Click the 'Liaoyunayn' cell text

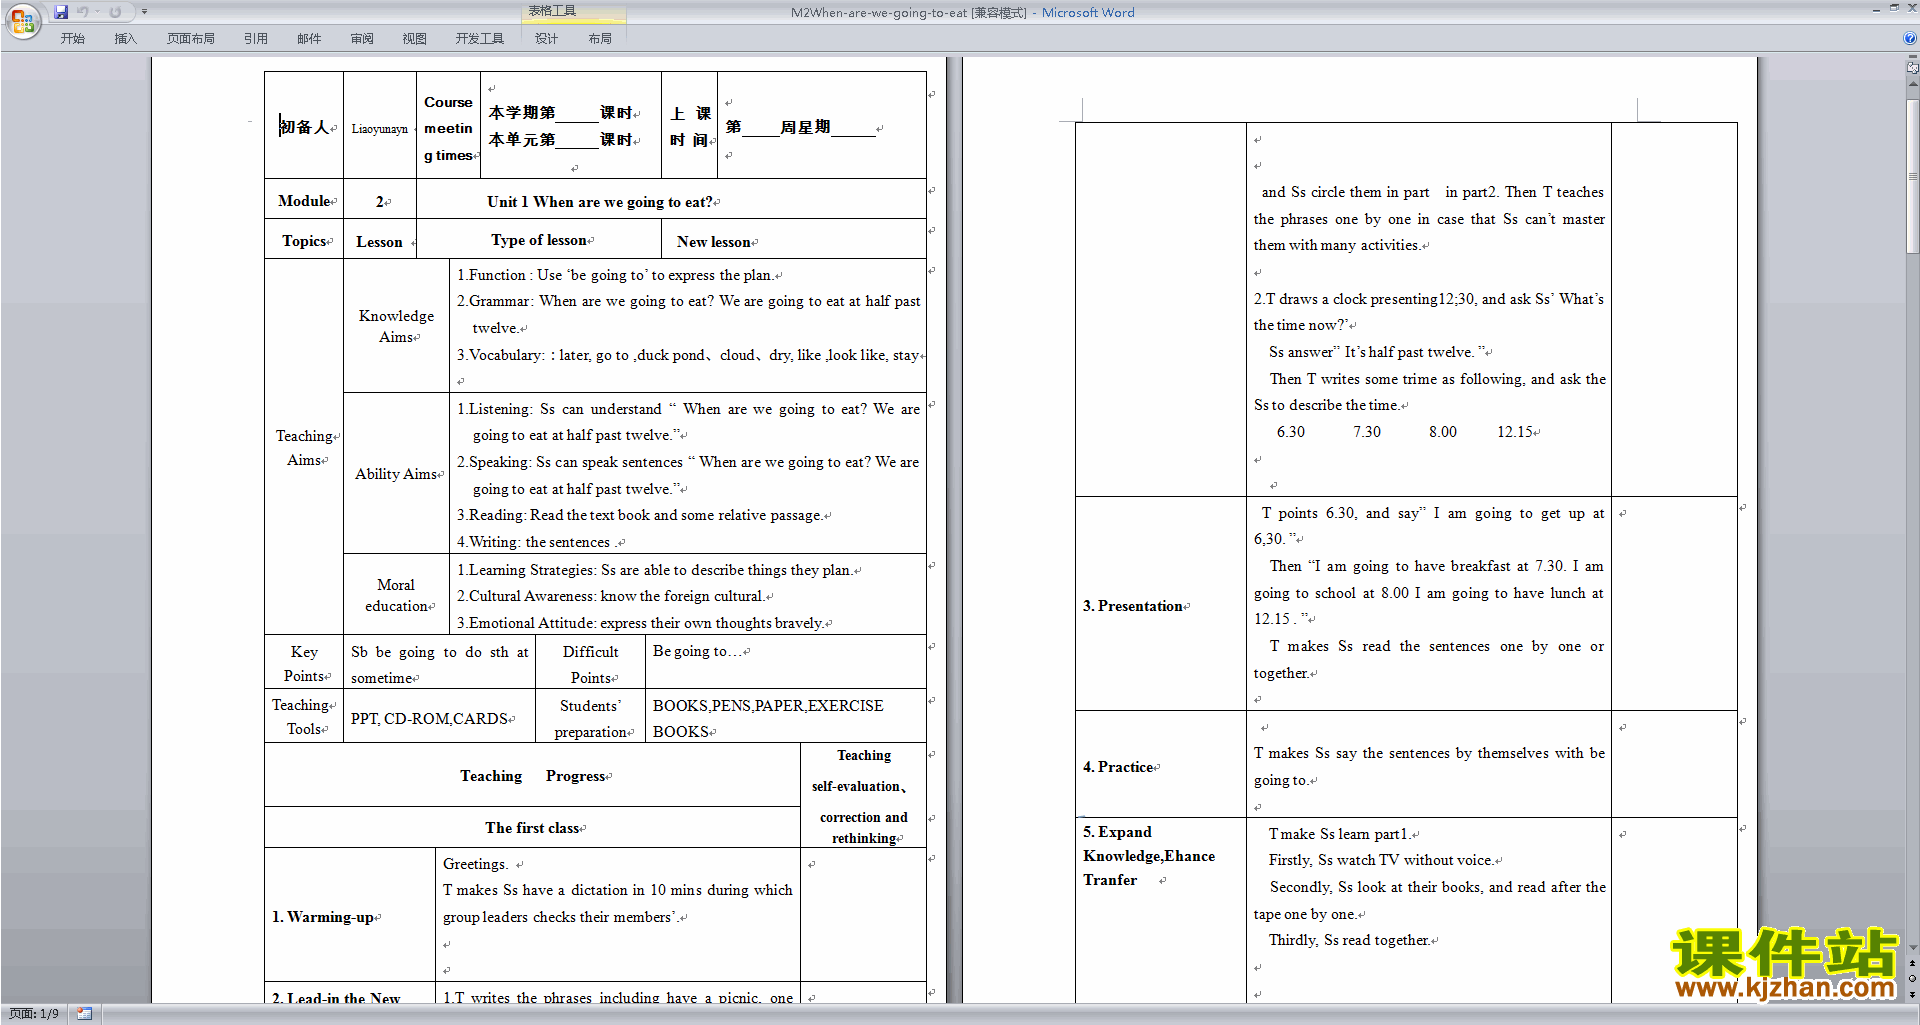pos(379,129)
